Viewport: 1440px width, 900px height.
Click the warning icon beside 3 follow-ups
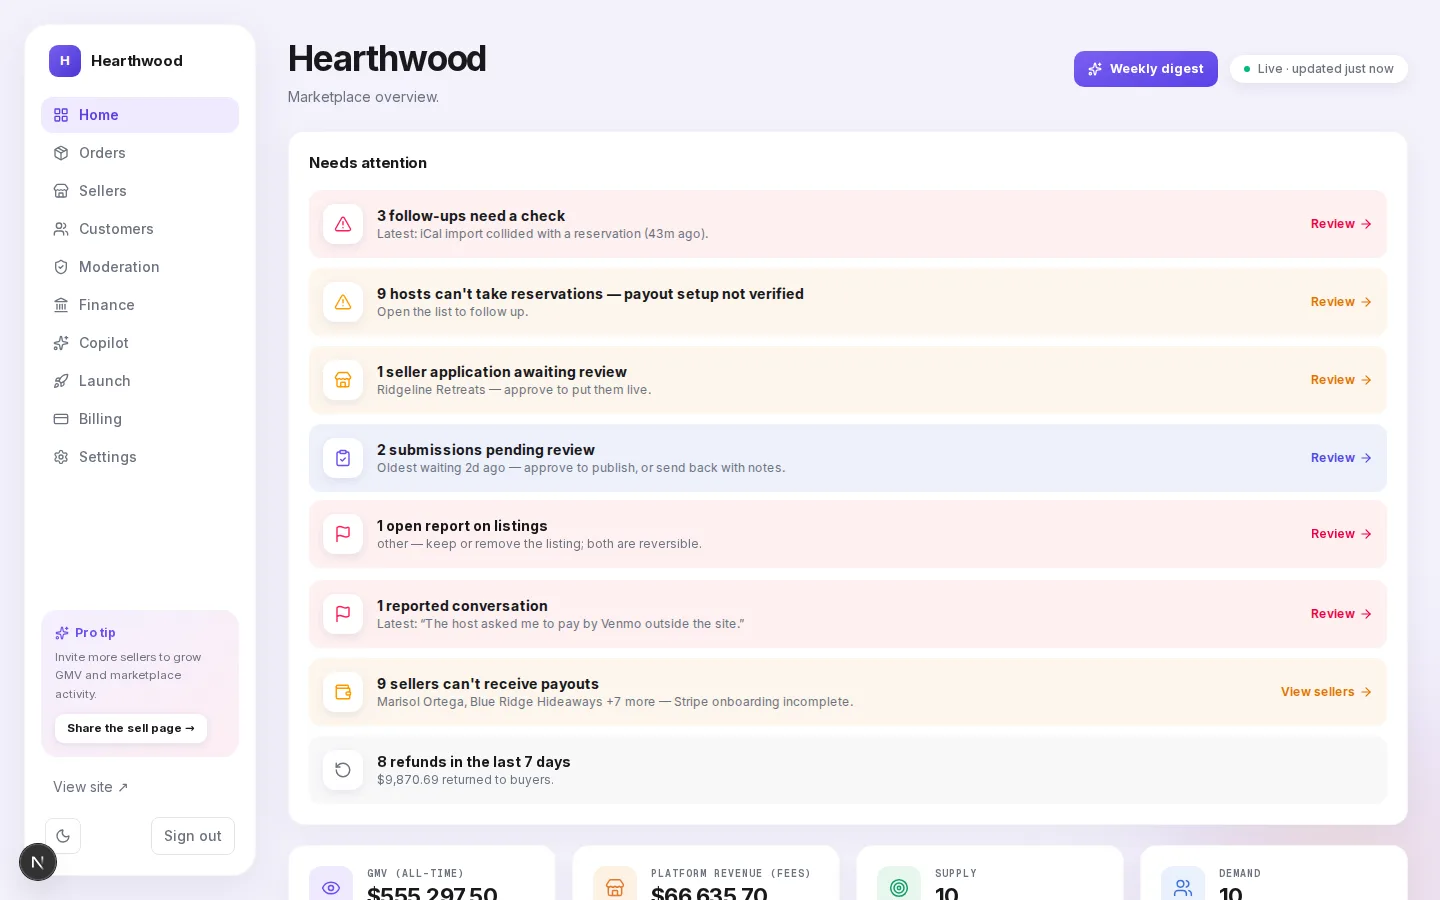click(x=343, y=224)
